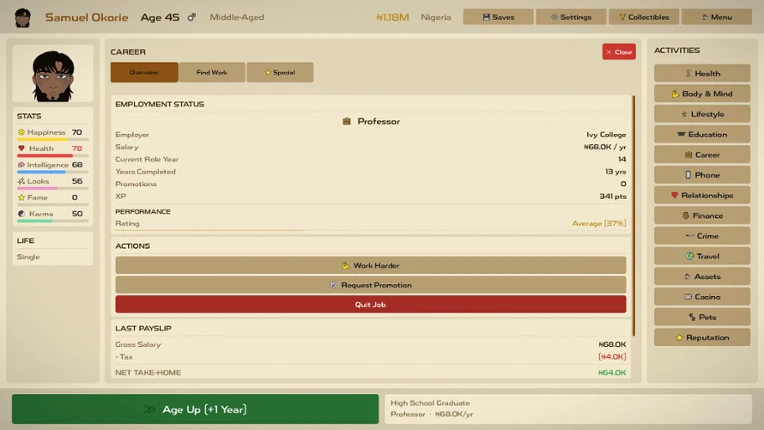This screenshot has height=430, width=764.
Task: Click the red Quit Job button
Action: (x=371, y=304)
